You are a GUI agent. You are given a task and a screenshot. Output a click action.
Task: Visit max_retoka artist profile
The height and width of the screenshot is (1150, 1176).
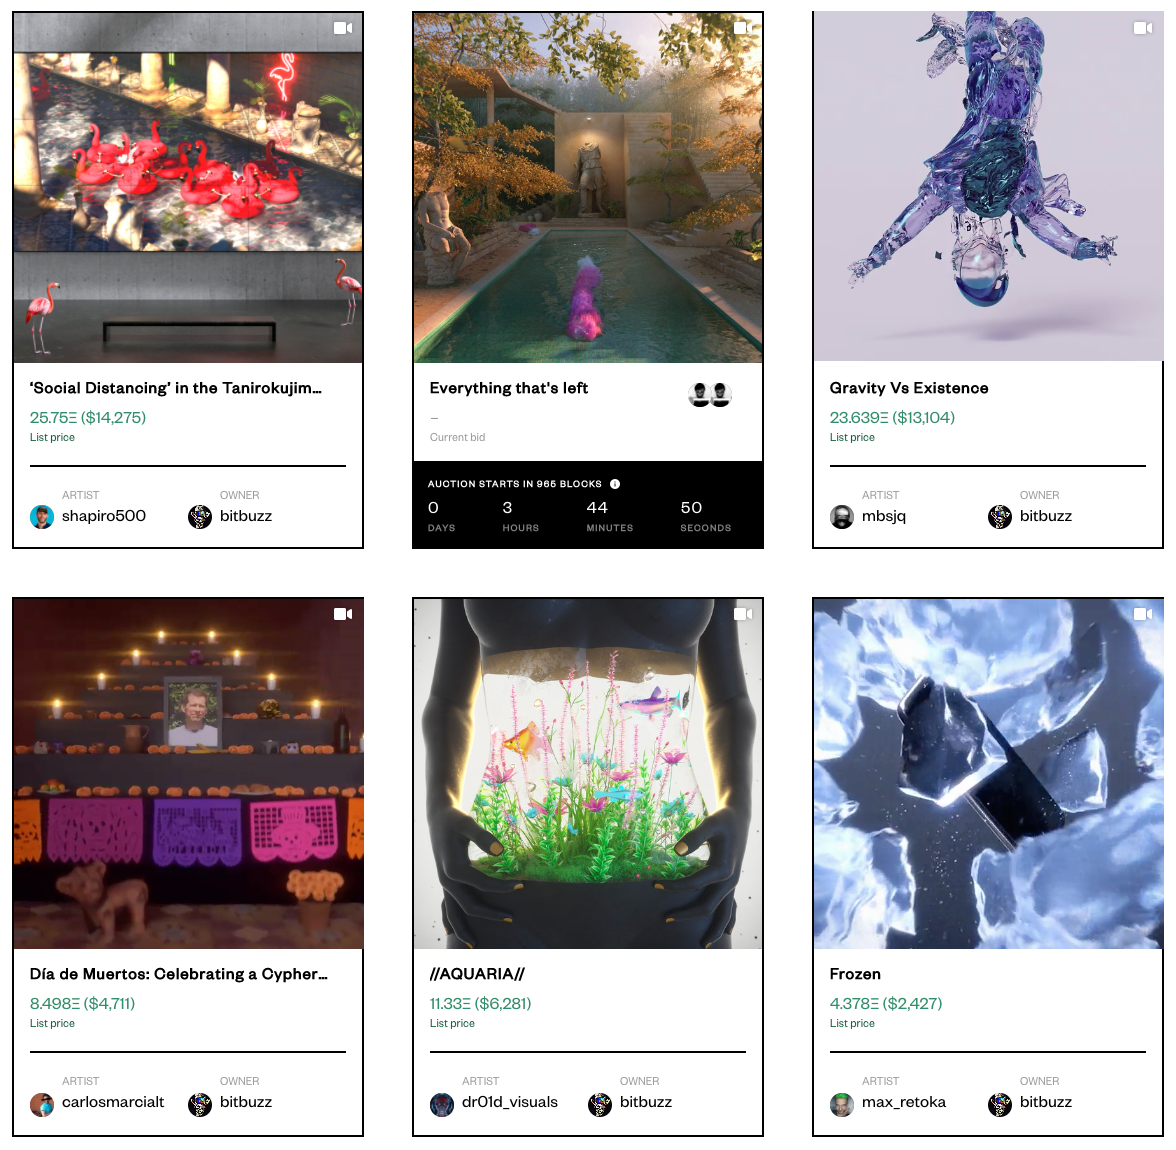pos(904,1102)
